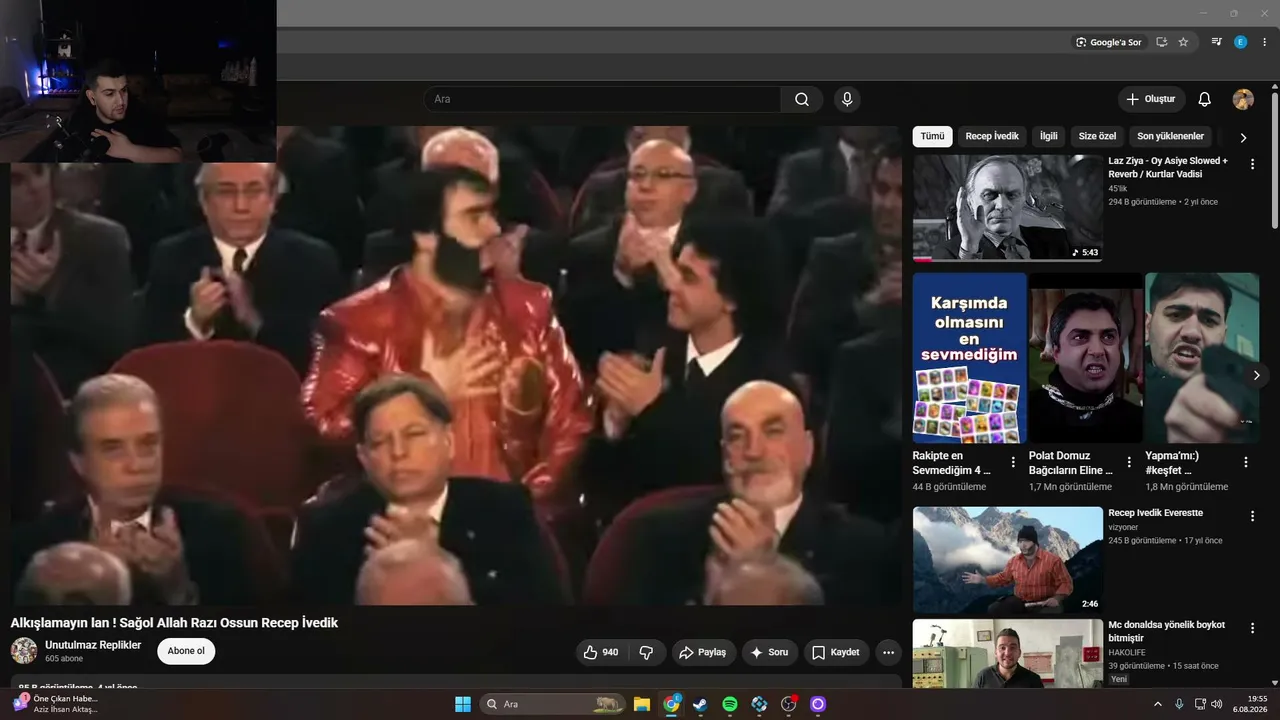Click the 45'lik channel name
The image size is (1280, 720).
1118,188
